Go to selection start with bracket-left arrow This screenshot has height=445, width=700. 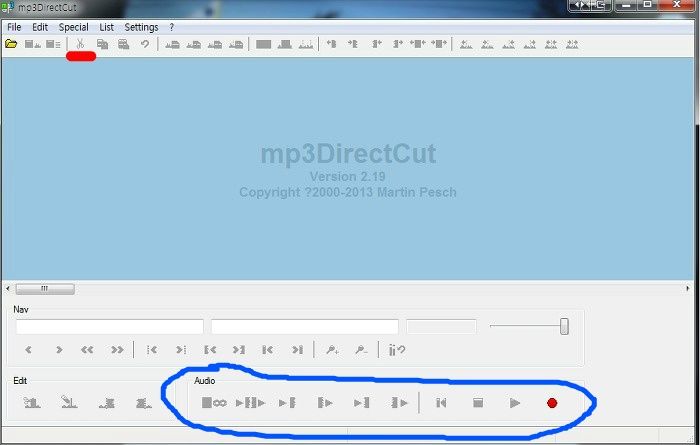click(210, 350)
